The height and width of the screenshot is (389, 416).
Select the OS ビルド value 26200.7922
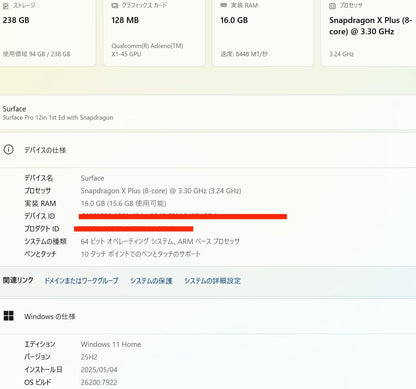coord(99,382)
